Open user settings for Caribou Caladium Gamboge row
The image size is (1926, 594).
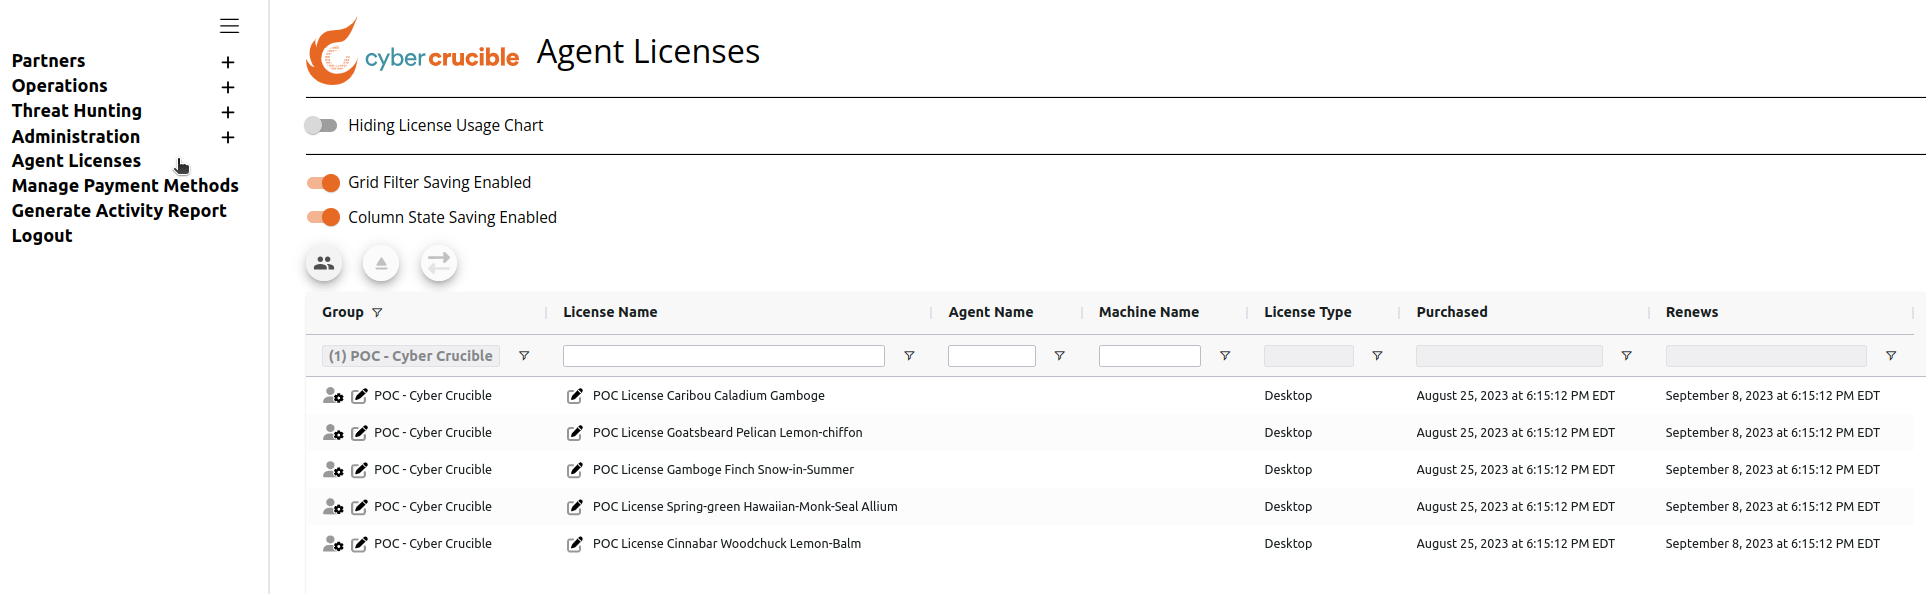(333, 396)
